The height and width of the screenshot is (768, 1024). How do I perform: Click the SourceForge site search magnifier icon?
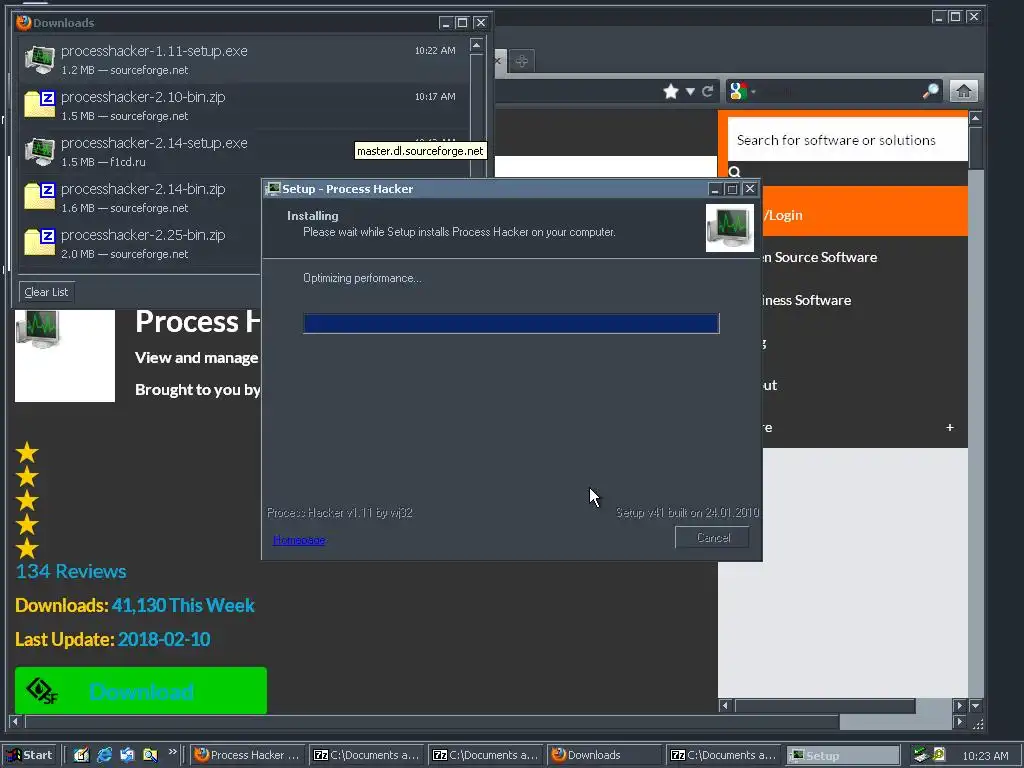(735, 172)
